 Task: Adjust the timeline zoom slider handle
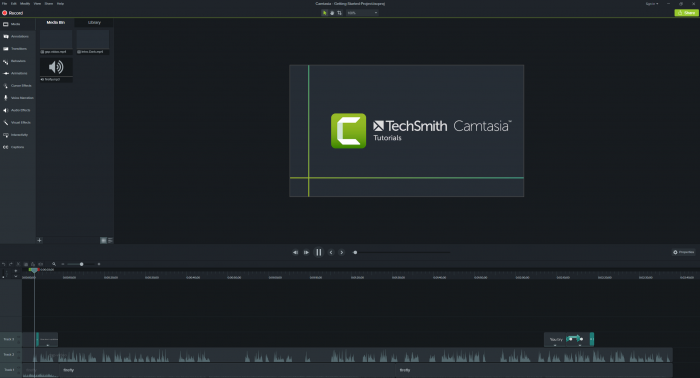(x=81, y=264)
